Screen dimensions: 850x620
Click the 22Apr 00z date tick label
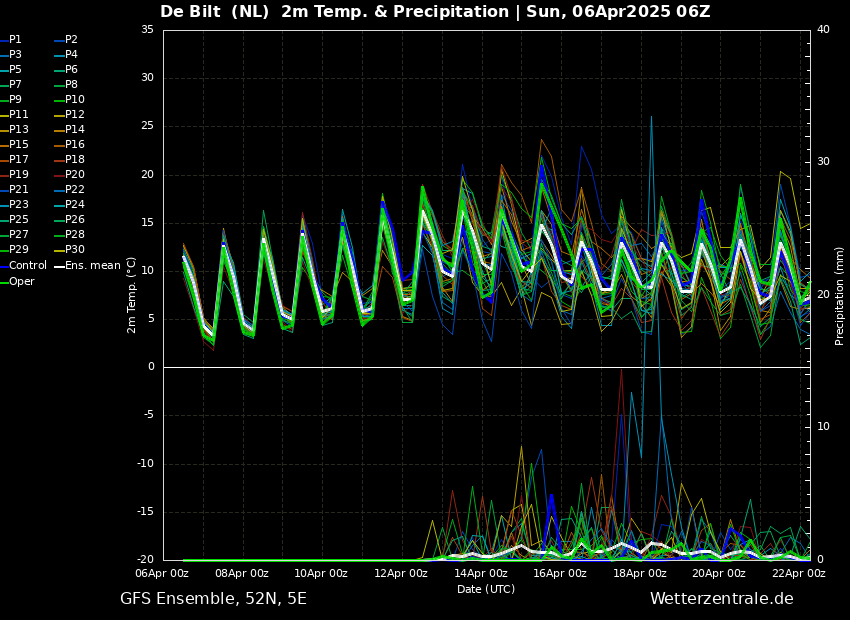point(799,574)
